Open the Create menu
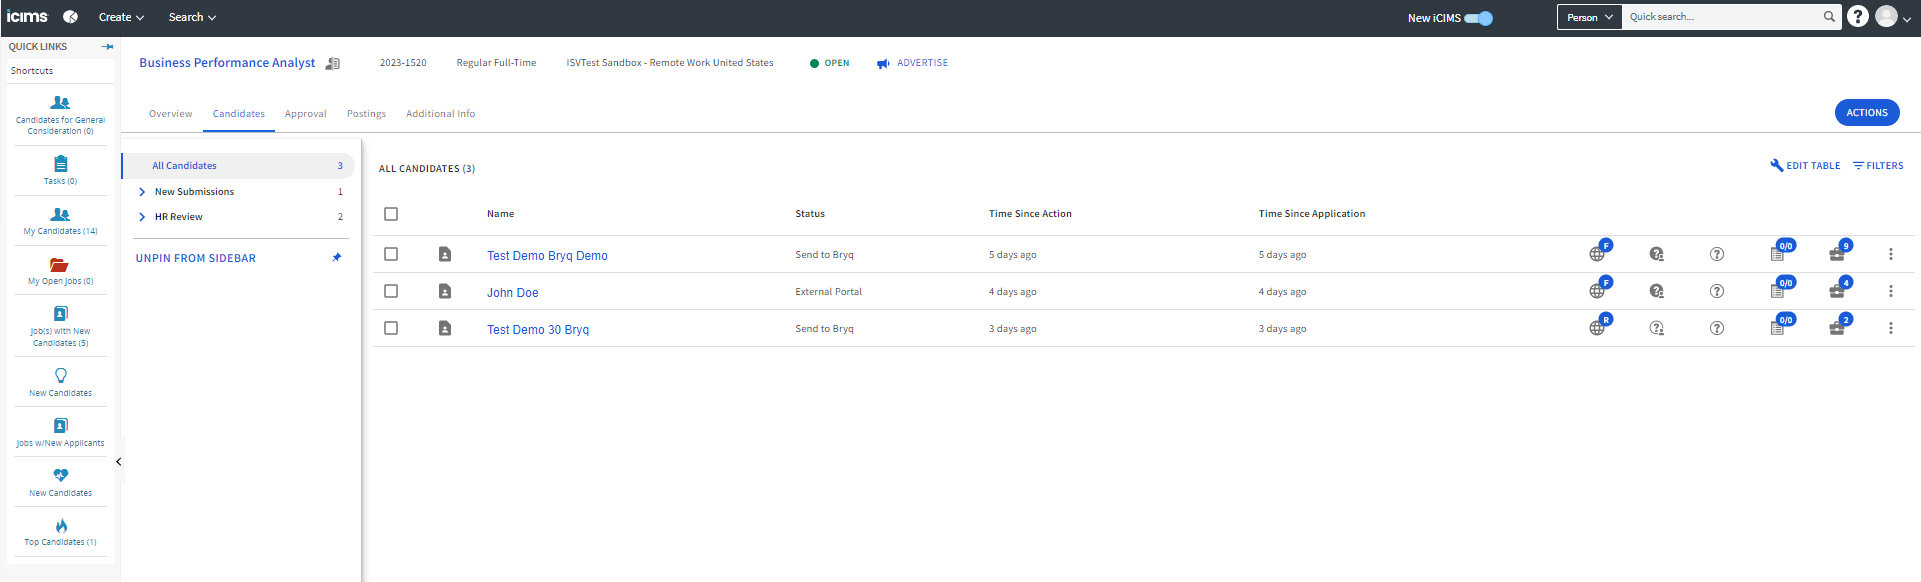Viewport: 1921px width, 582px height. click(x=121, y=17)
